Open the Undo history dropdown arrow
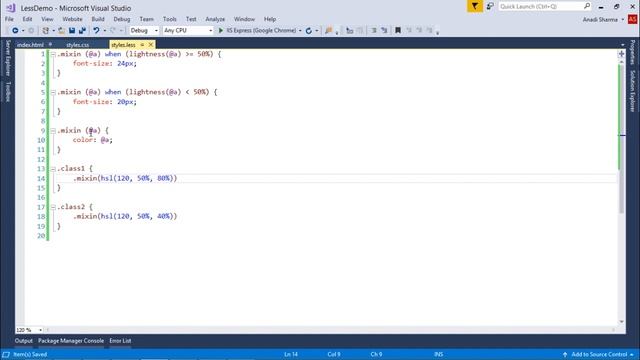640x360 pixels. pos(104,31)
